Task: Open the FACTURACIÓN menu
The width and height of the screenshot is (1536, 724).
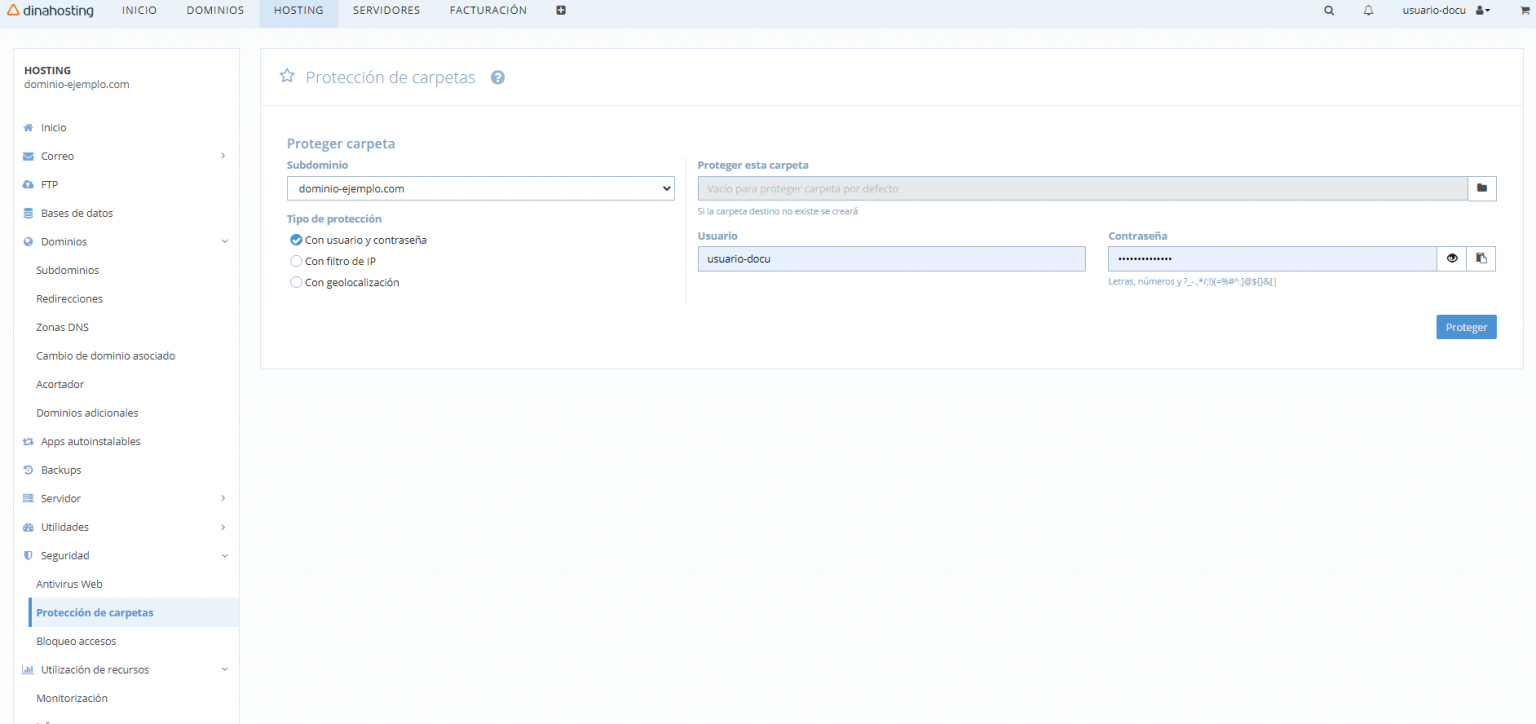Action: pyautogui.click(x=487, y=10)
